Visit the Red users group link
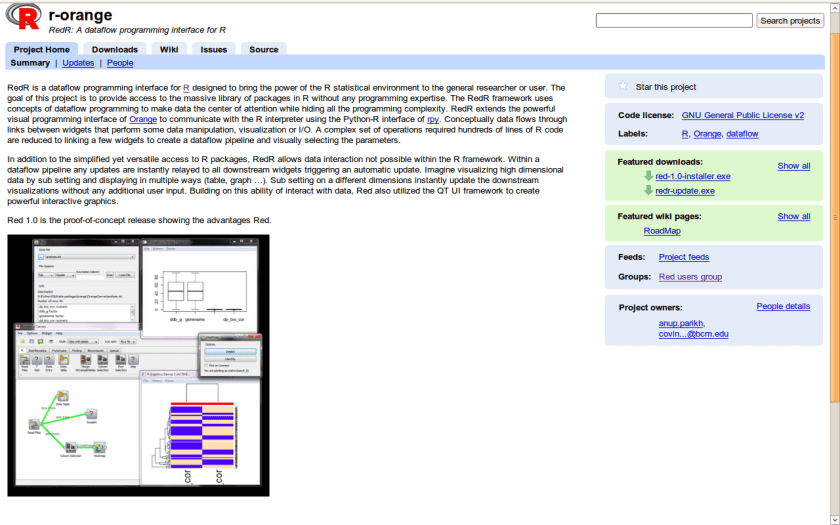This screenshot has width=840, height=525. (690, 277)
